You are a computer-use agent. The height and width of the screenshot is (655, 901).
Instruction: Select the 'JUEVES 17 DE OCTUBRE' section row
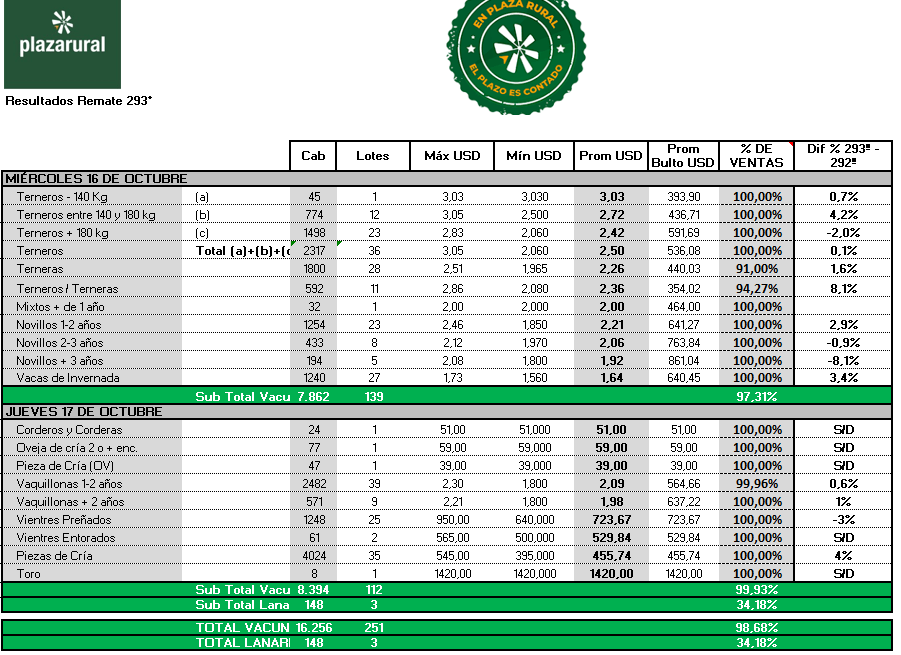447,412
